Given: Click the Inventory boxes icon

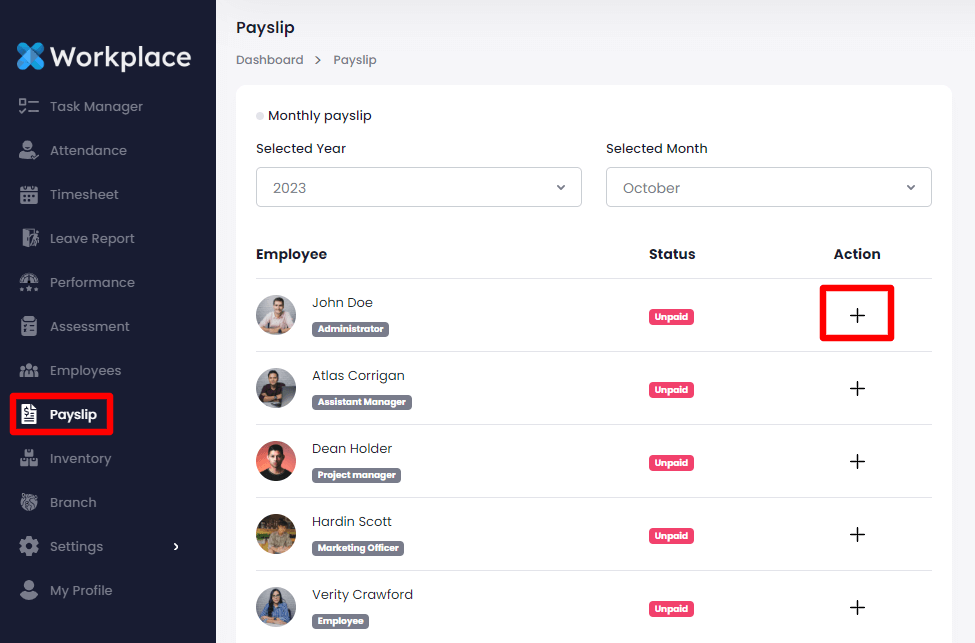Looking at the screenshot, I should 29,458.
